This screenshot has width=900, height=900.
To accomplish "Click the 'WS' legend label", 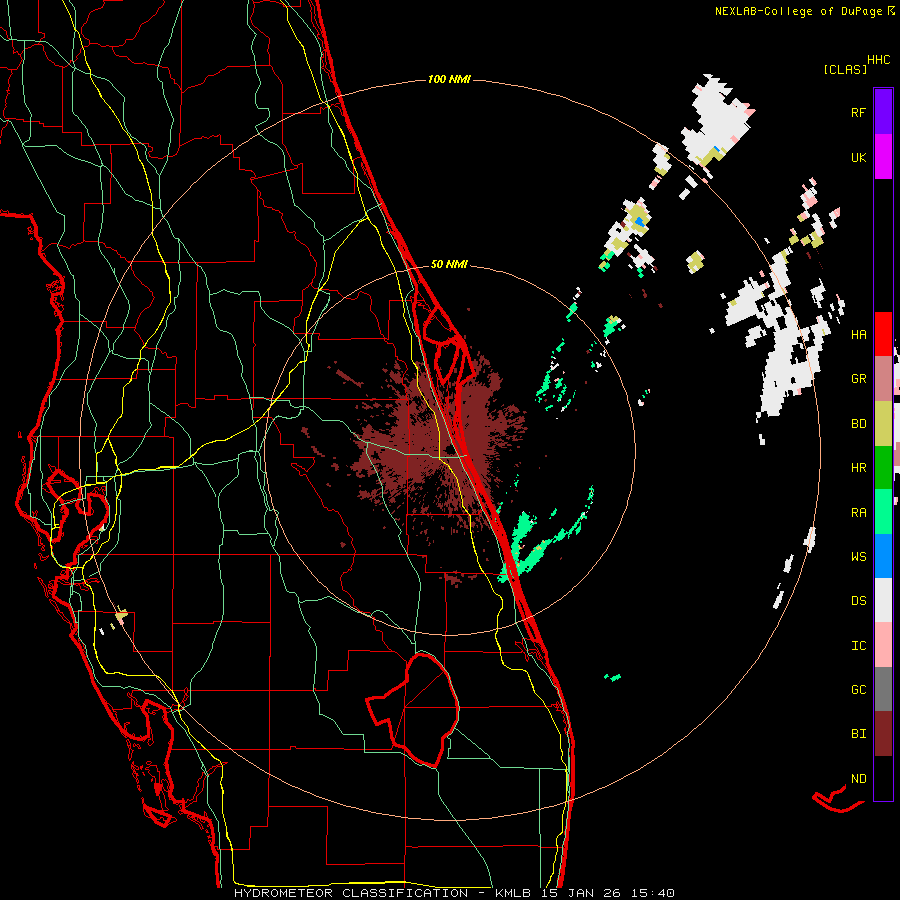I will 858,557.
